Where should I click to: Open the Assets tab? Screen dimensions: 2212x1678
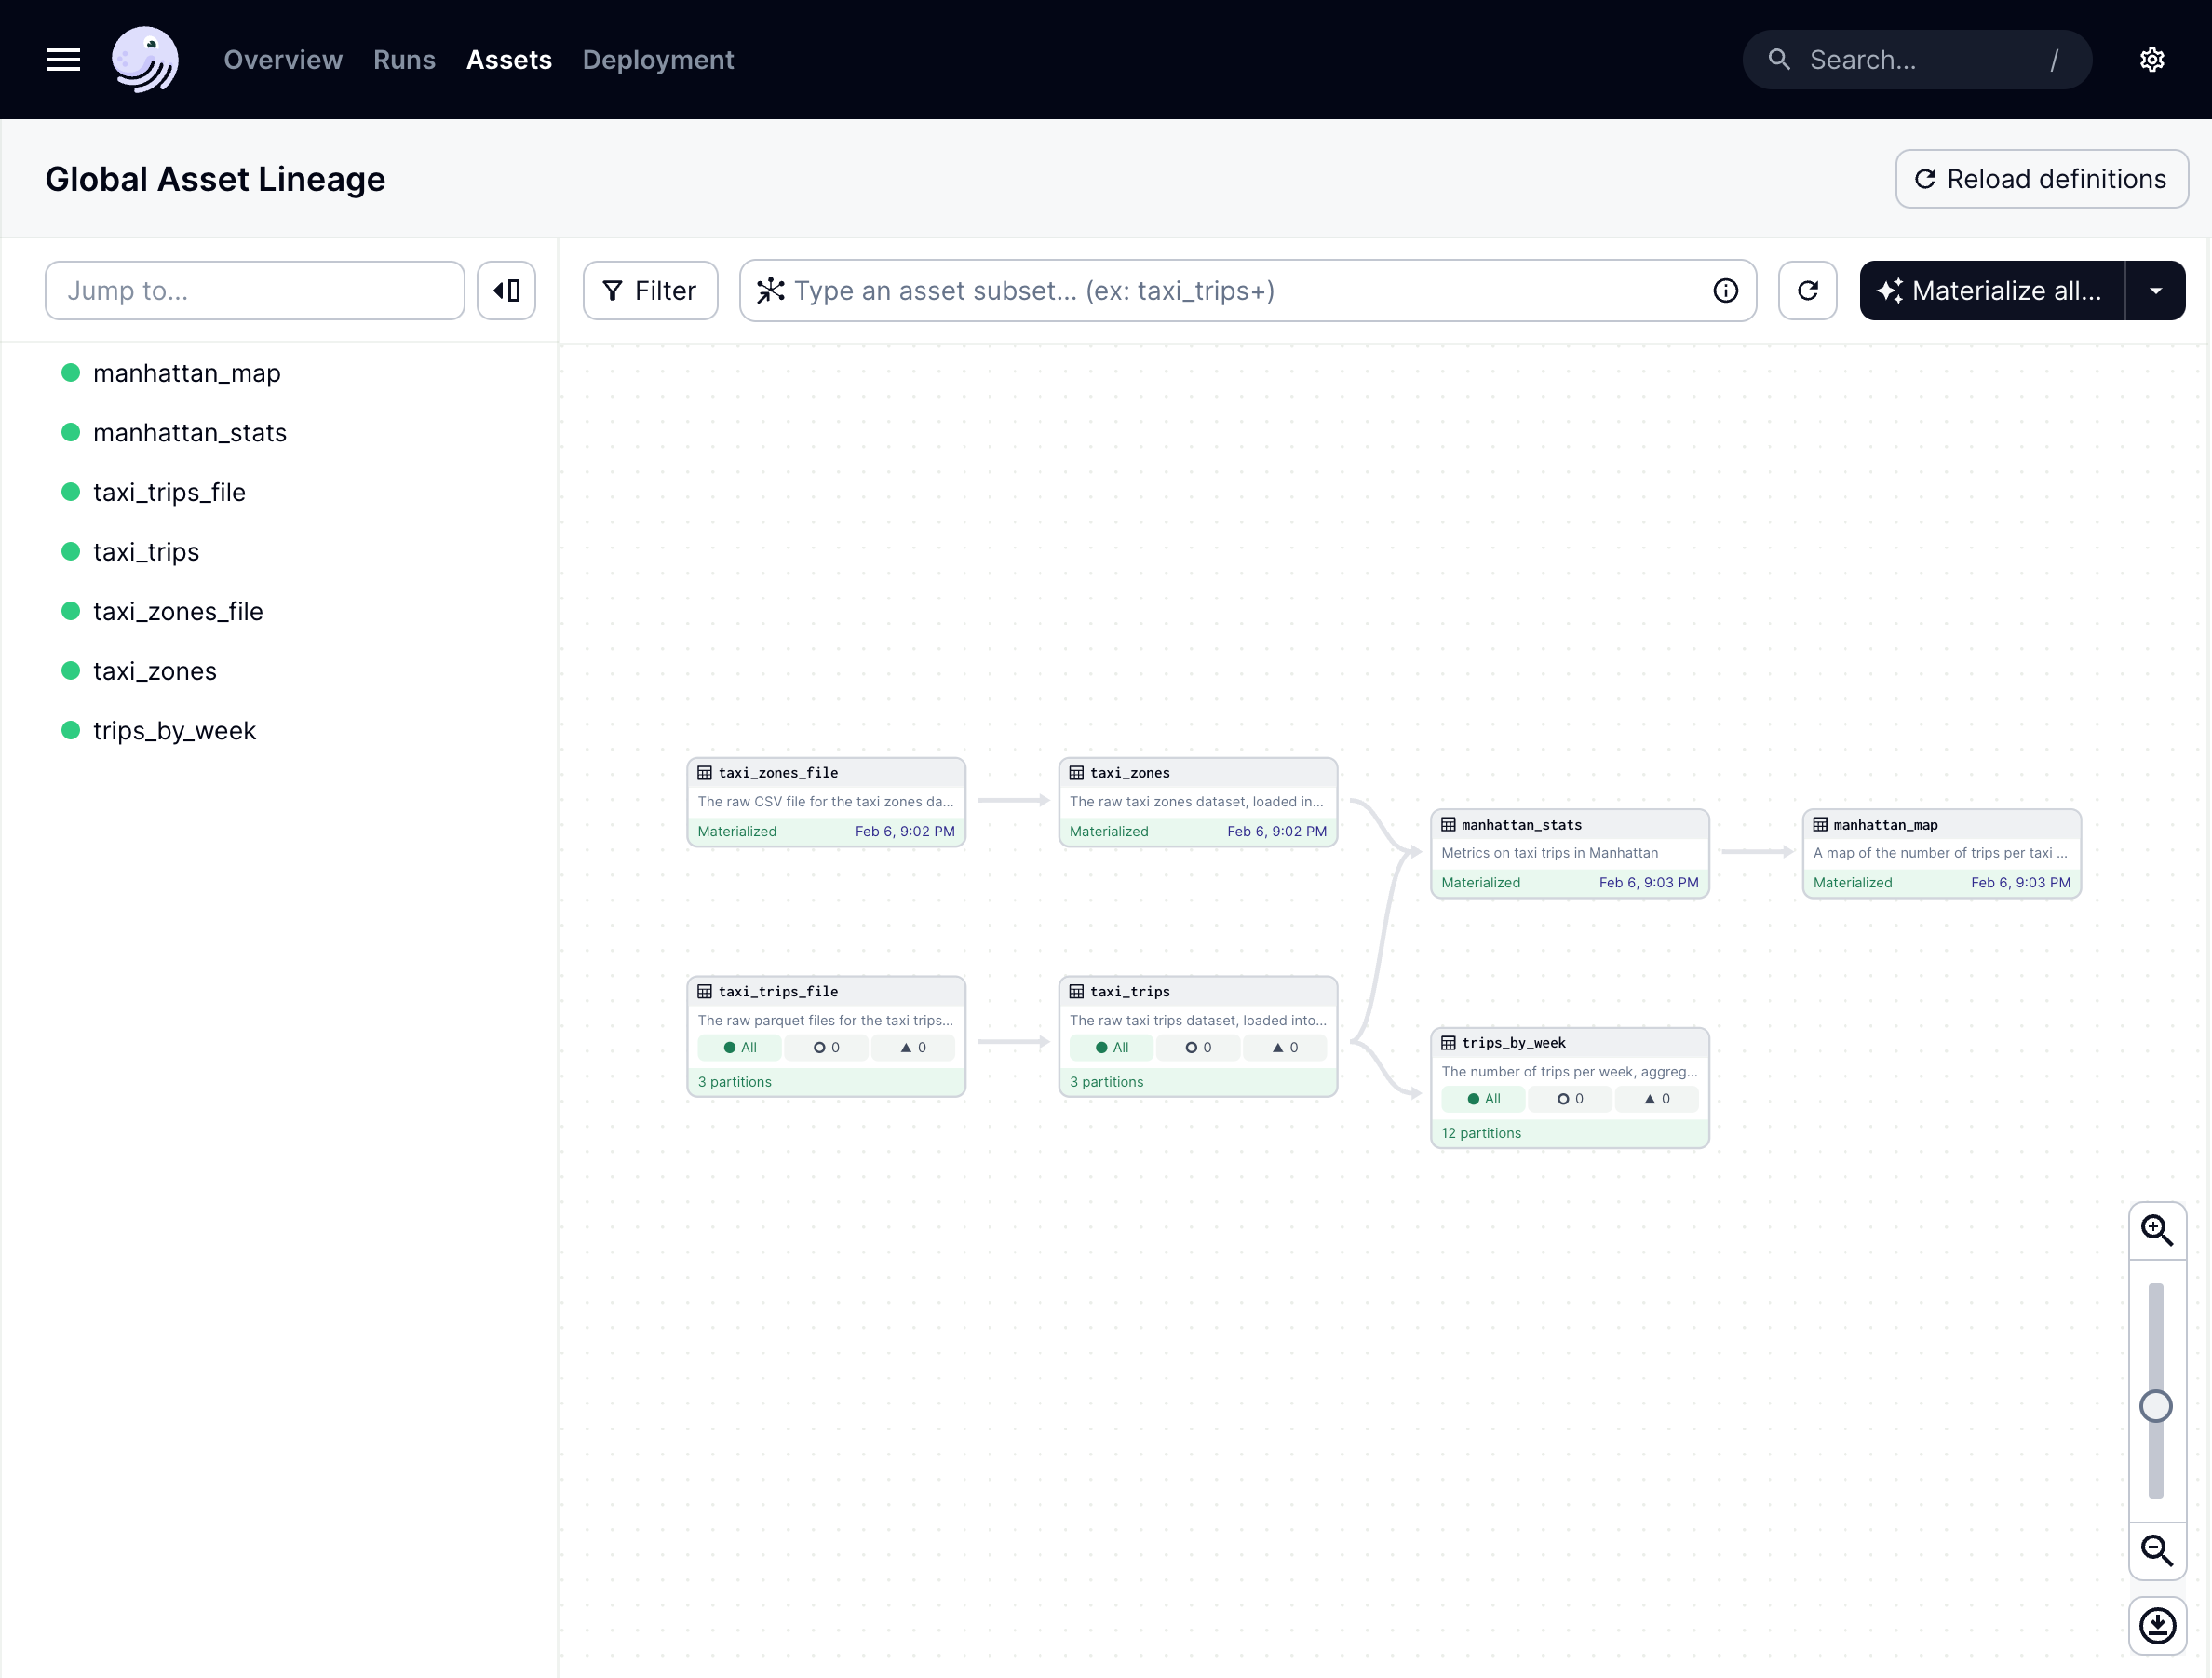[x=509, y=60]
